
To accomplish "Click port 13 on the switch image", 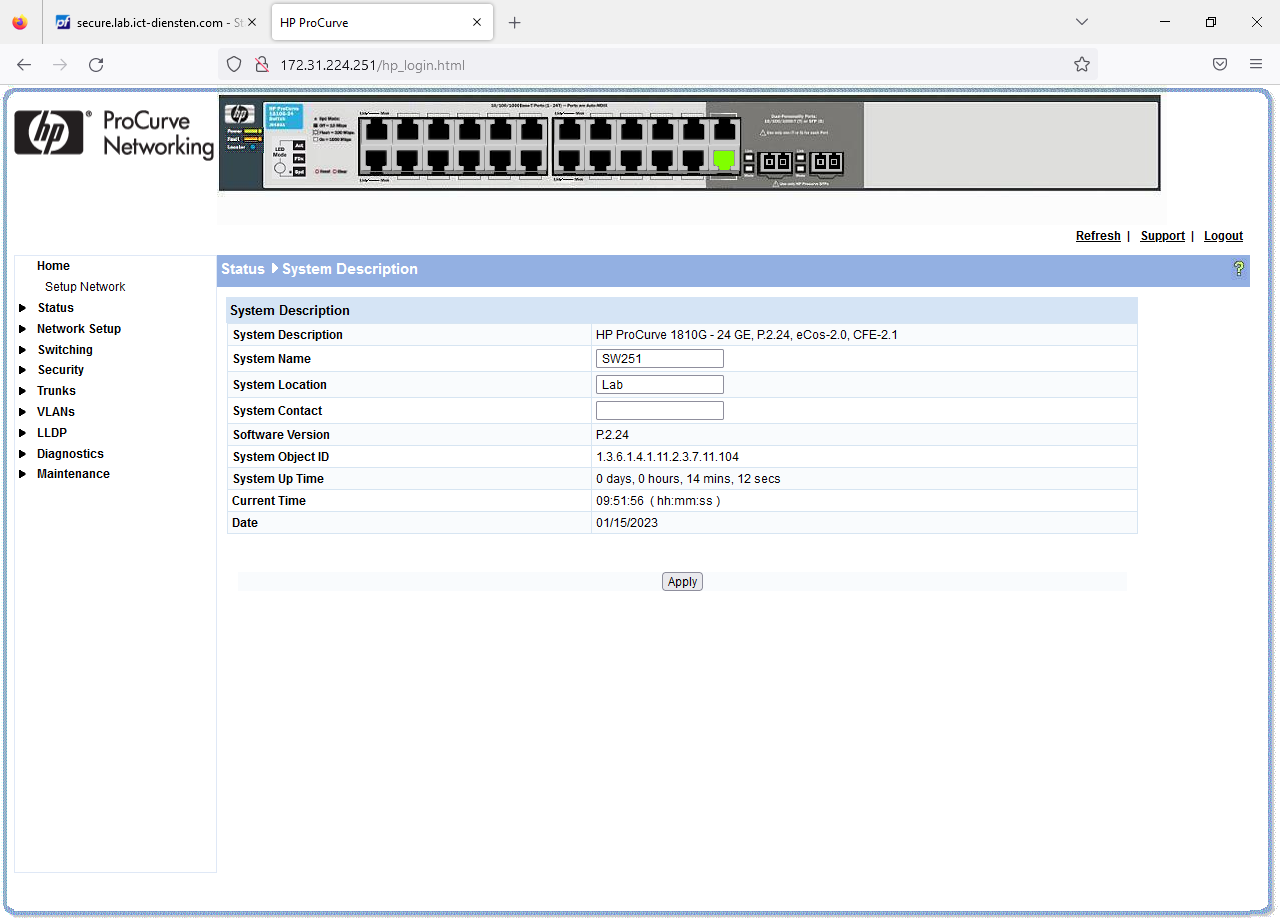I will [x=569, y=129].
